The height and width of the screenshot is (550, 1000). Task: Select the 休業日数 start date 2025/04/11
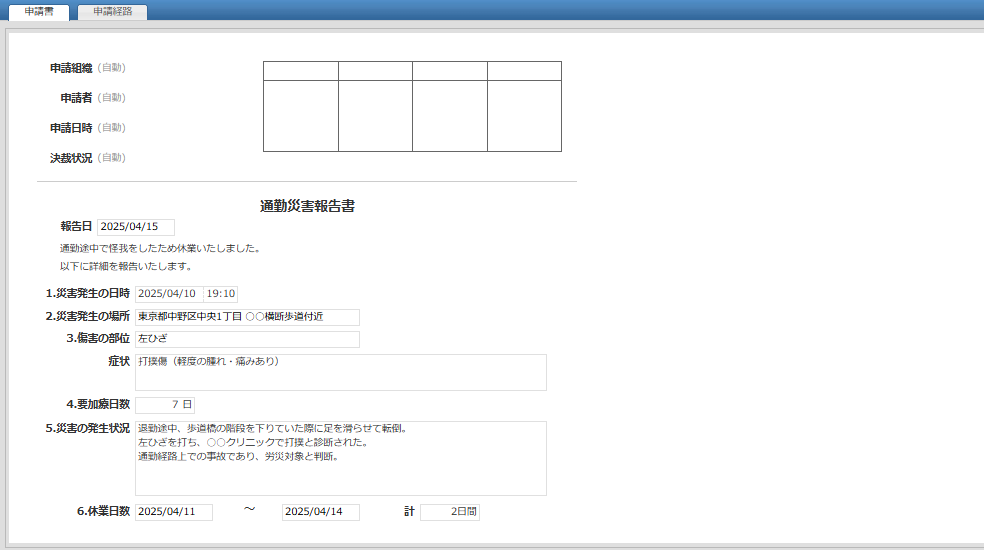[173, 512]
